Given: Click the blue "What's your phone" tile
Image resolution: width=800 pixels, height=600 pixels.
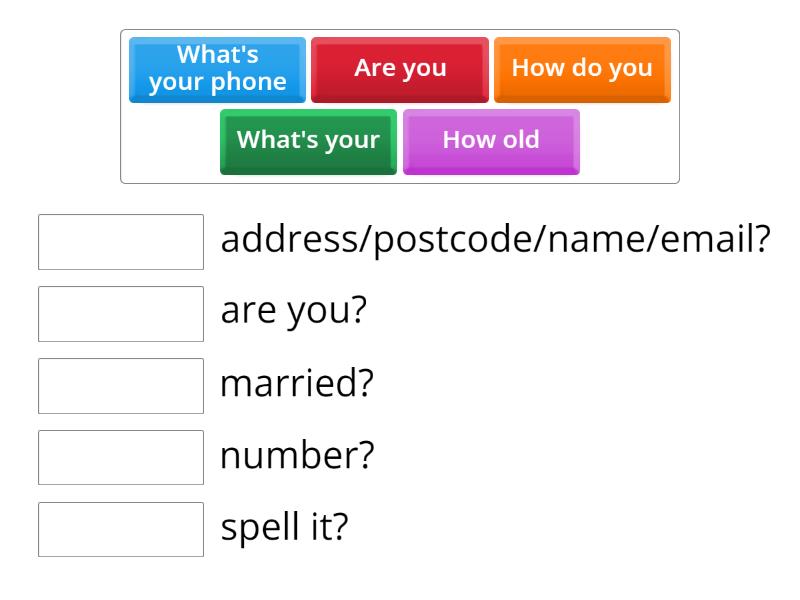Looking at the screenshot, I should [x=217, y=69].
